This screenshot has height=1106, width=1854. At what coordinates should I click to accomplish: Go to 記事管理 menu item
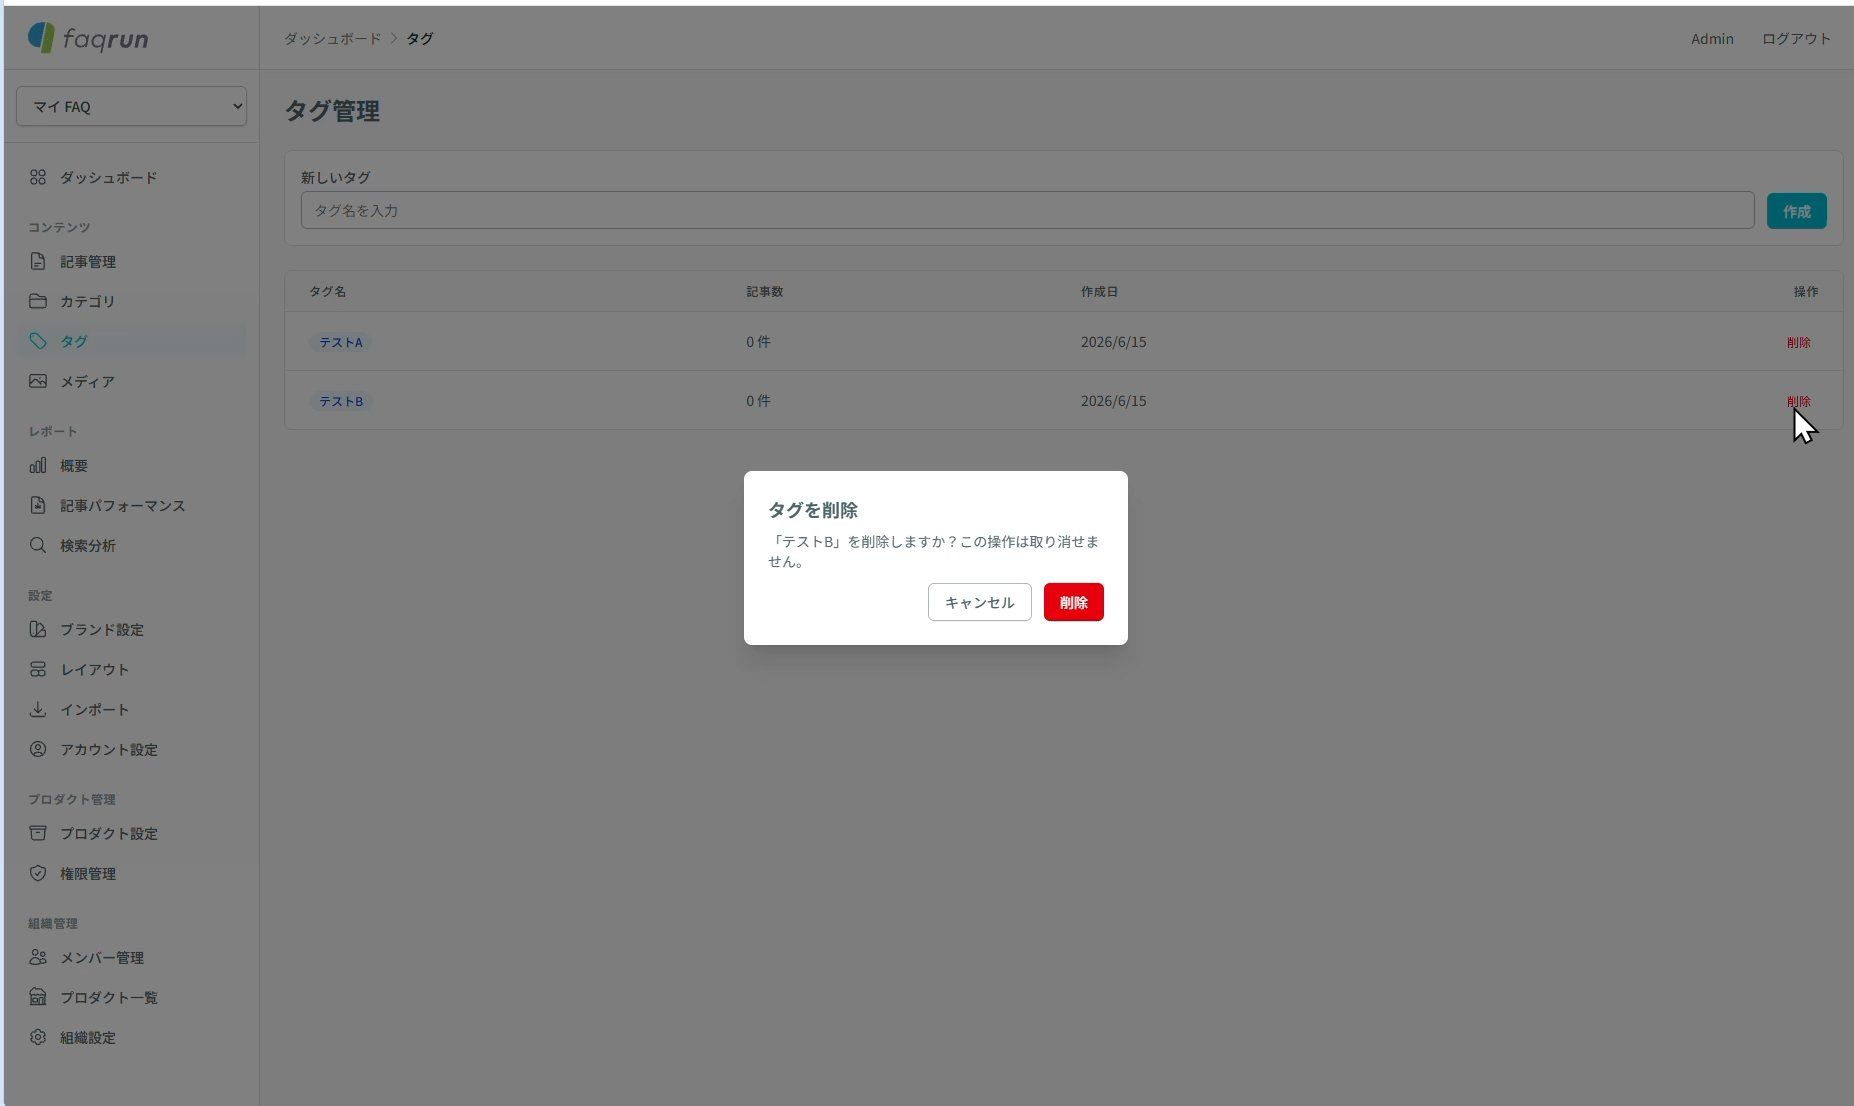point(131,261)
